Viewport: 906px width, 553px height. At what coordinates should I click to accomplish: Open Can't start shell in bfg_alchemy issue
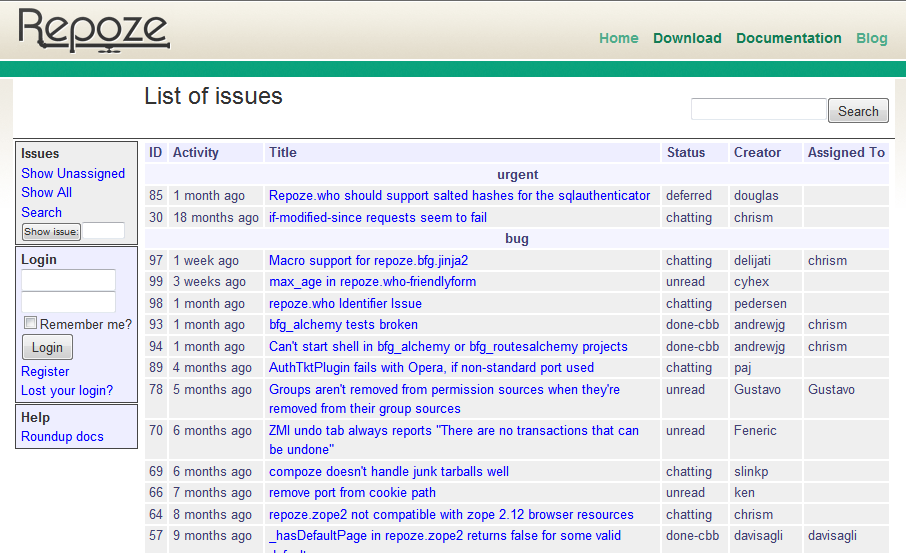[448, 347]
